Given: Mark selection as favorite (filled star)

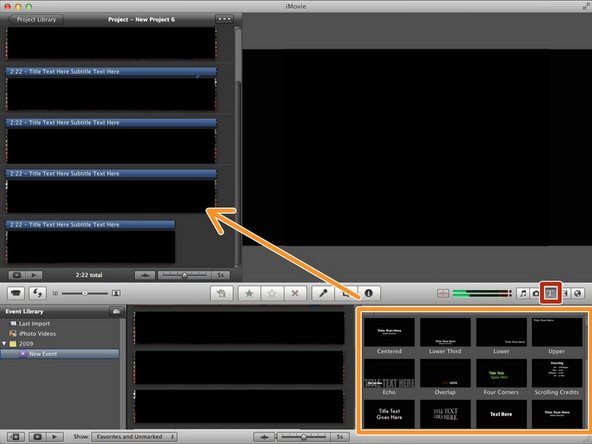Looking at the screenshot, I should coord(249,293).
